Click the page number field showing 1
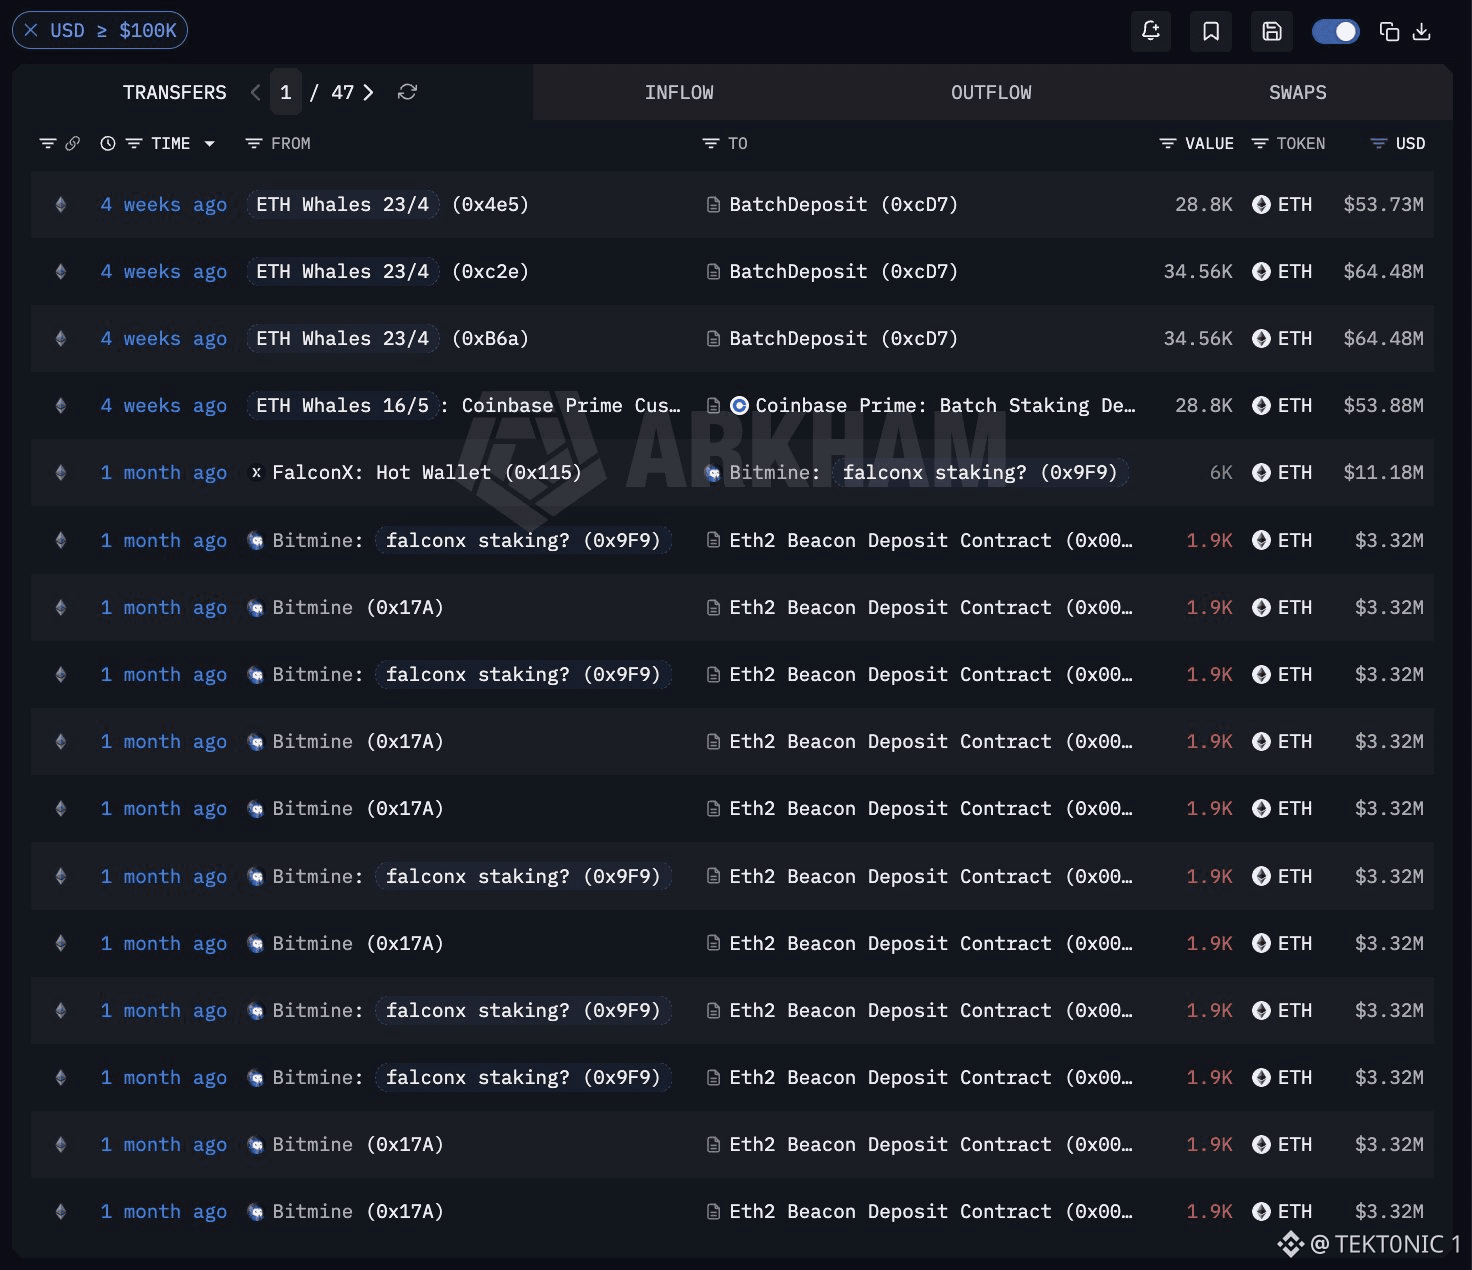The width and height of the screenshot is (1472, 1270). point(286,92)
